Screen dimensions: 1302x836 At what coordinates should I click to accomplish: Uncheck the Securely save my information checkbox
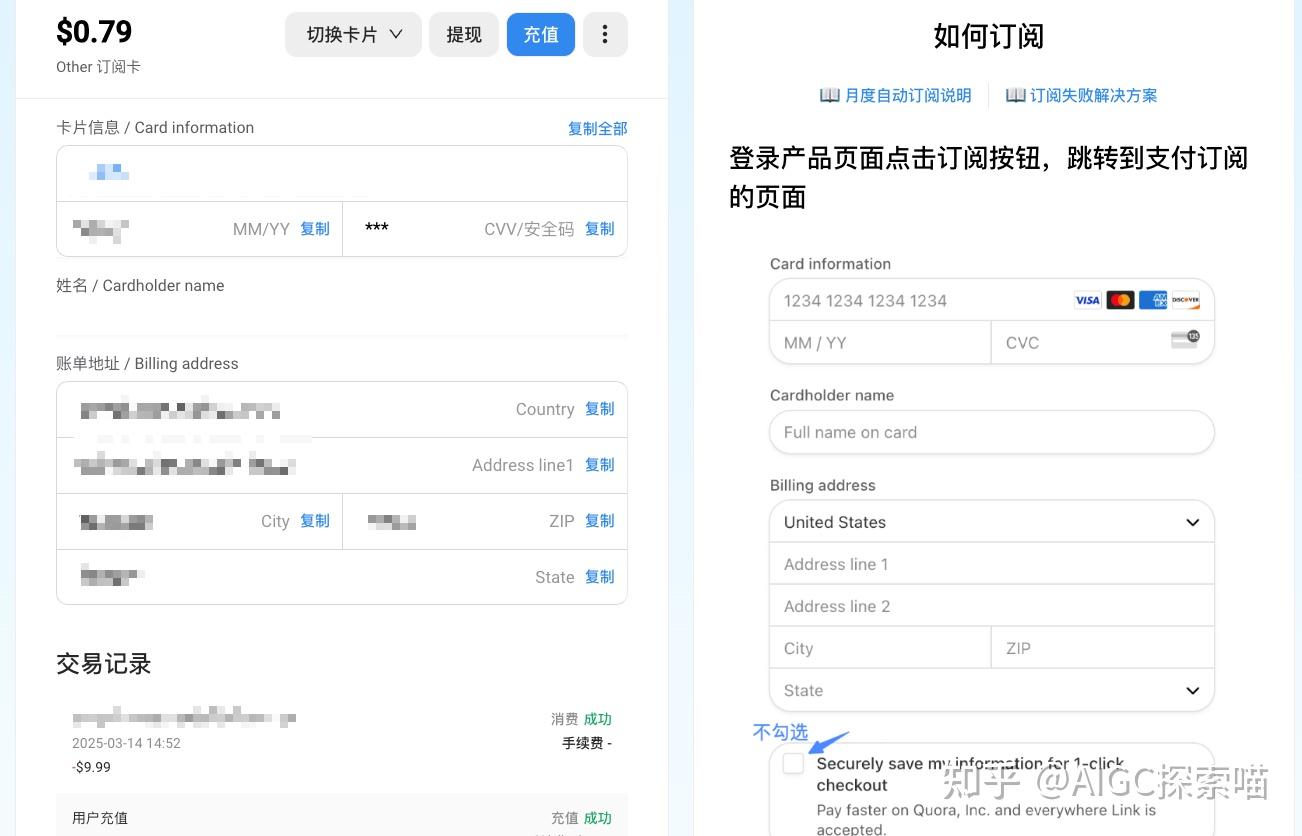(793, 763)
